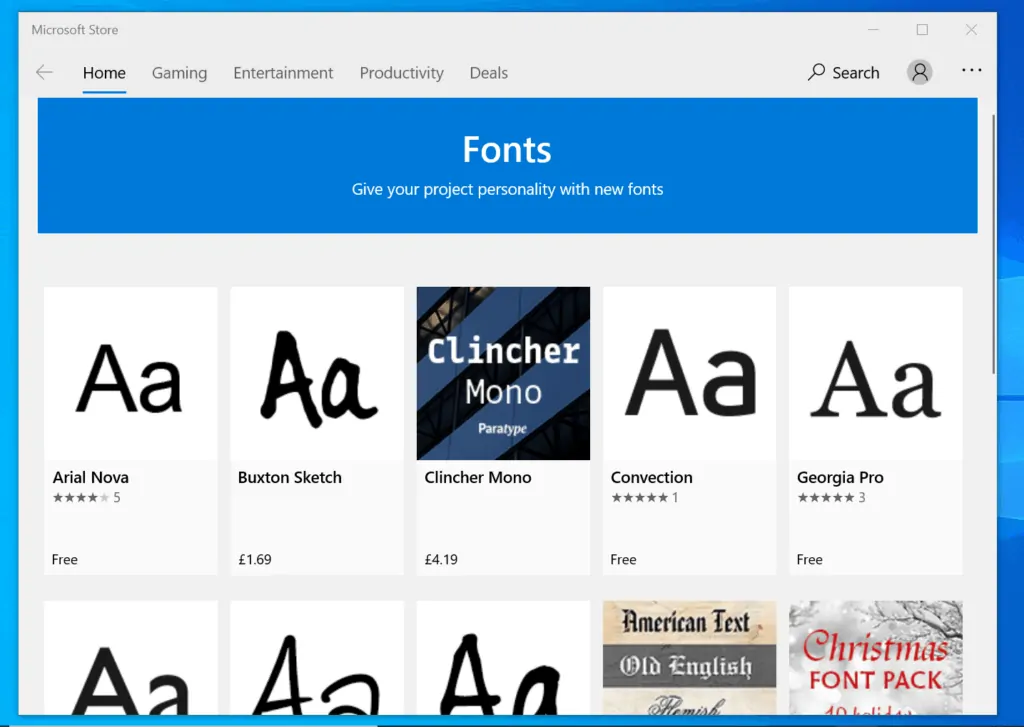This screenshot has height=727, width=1024.
Task: Open the Deals section
Action: click(x=488, y=73)
